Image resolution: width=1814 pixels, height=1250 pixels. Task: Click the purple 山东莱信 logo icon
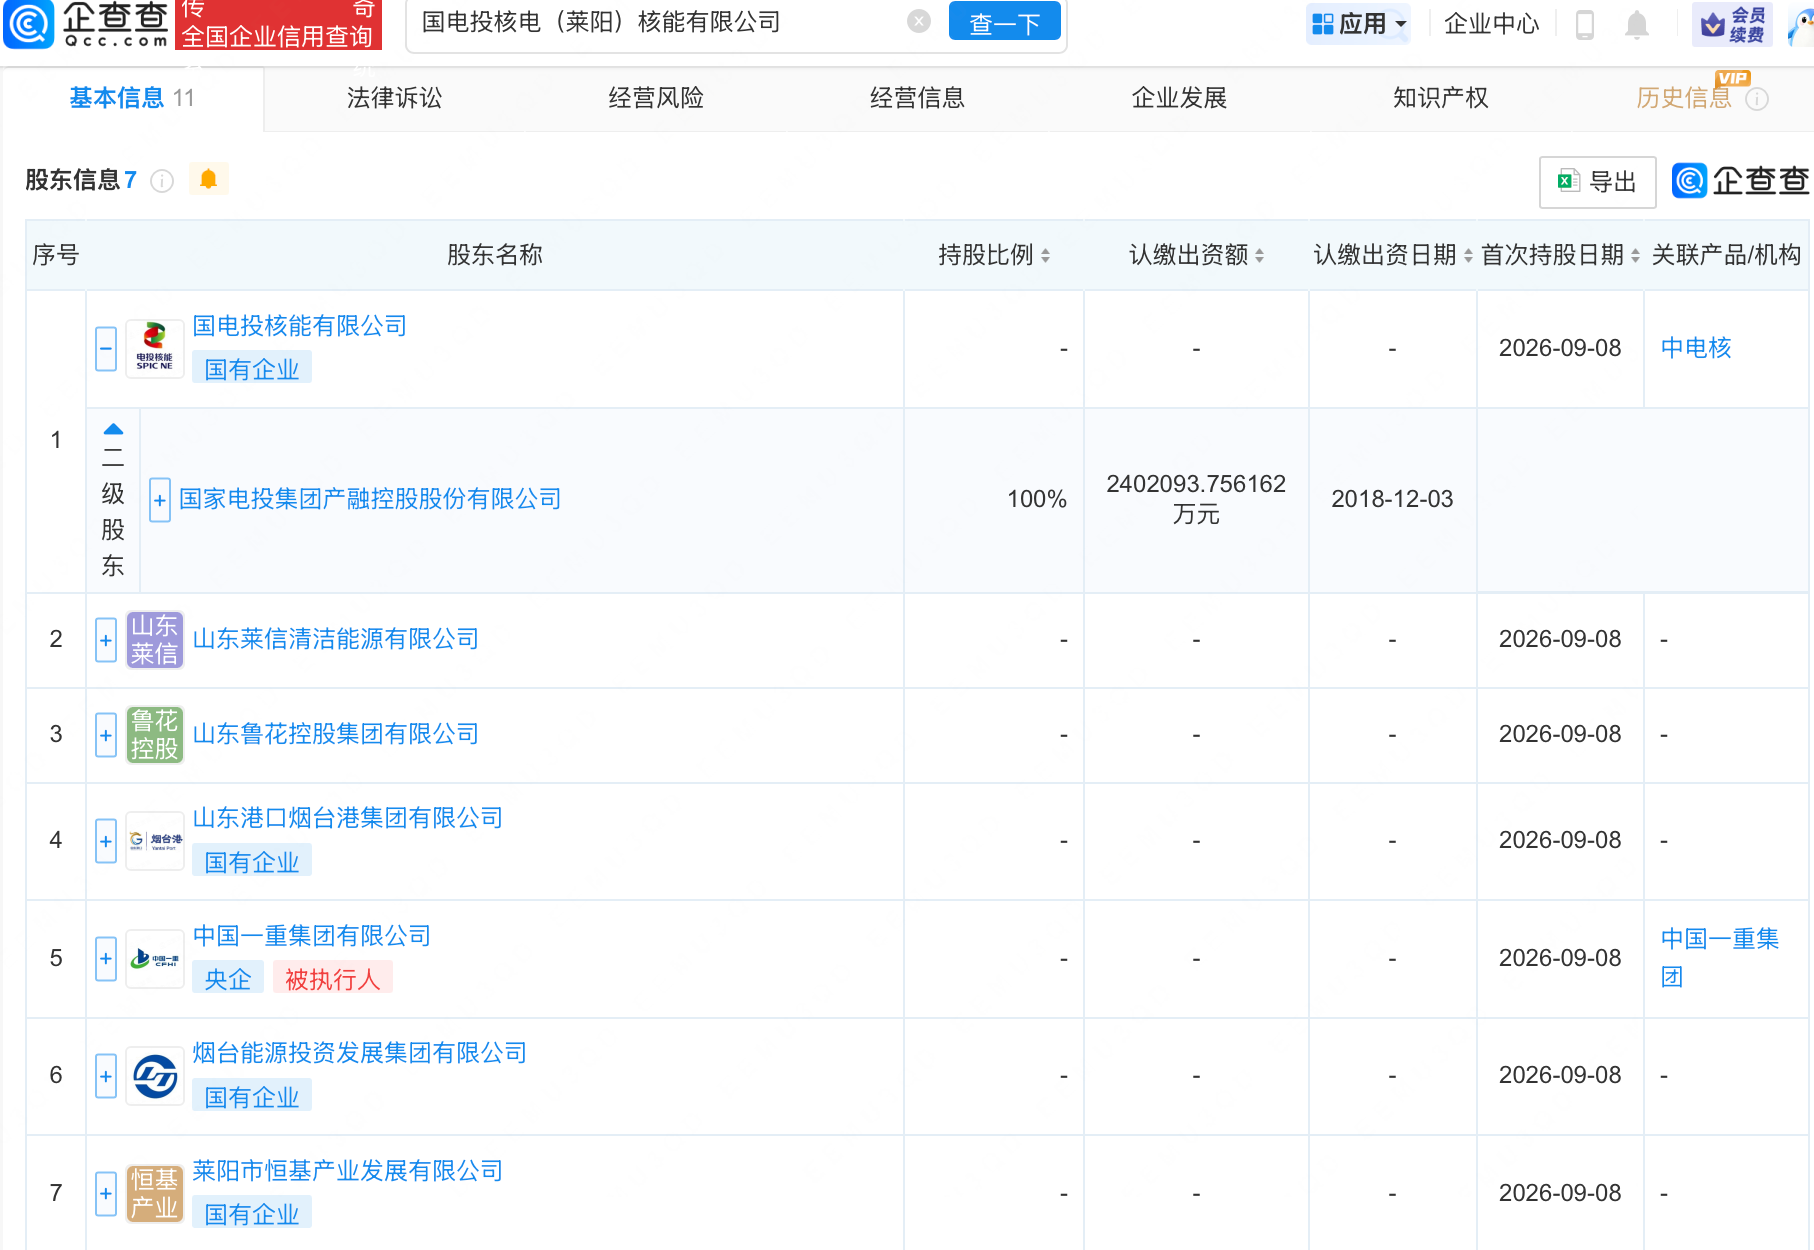pos(155,640)
